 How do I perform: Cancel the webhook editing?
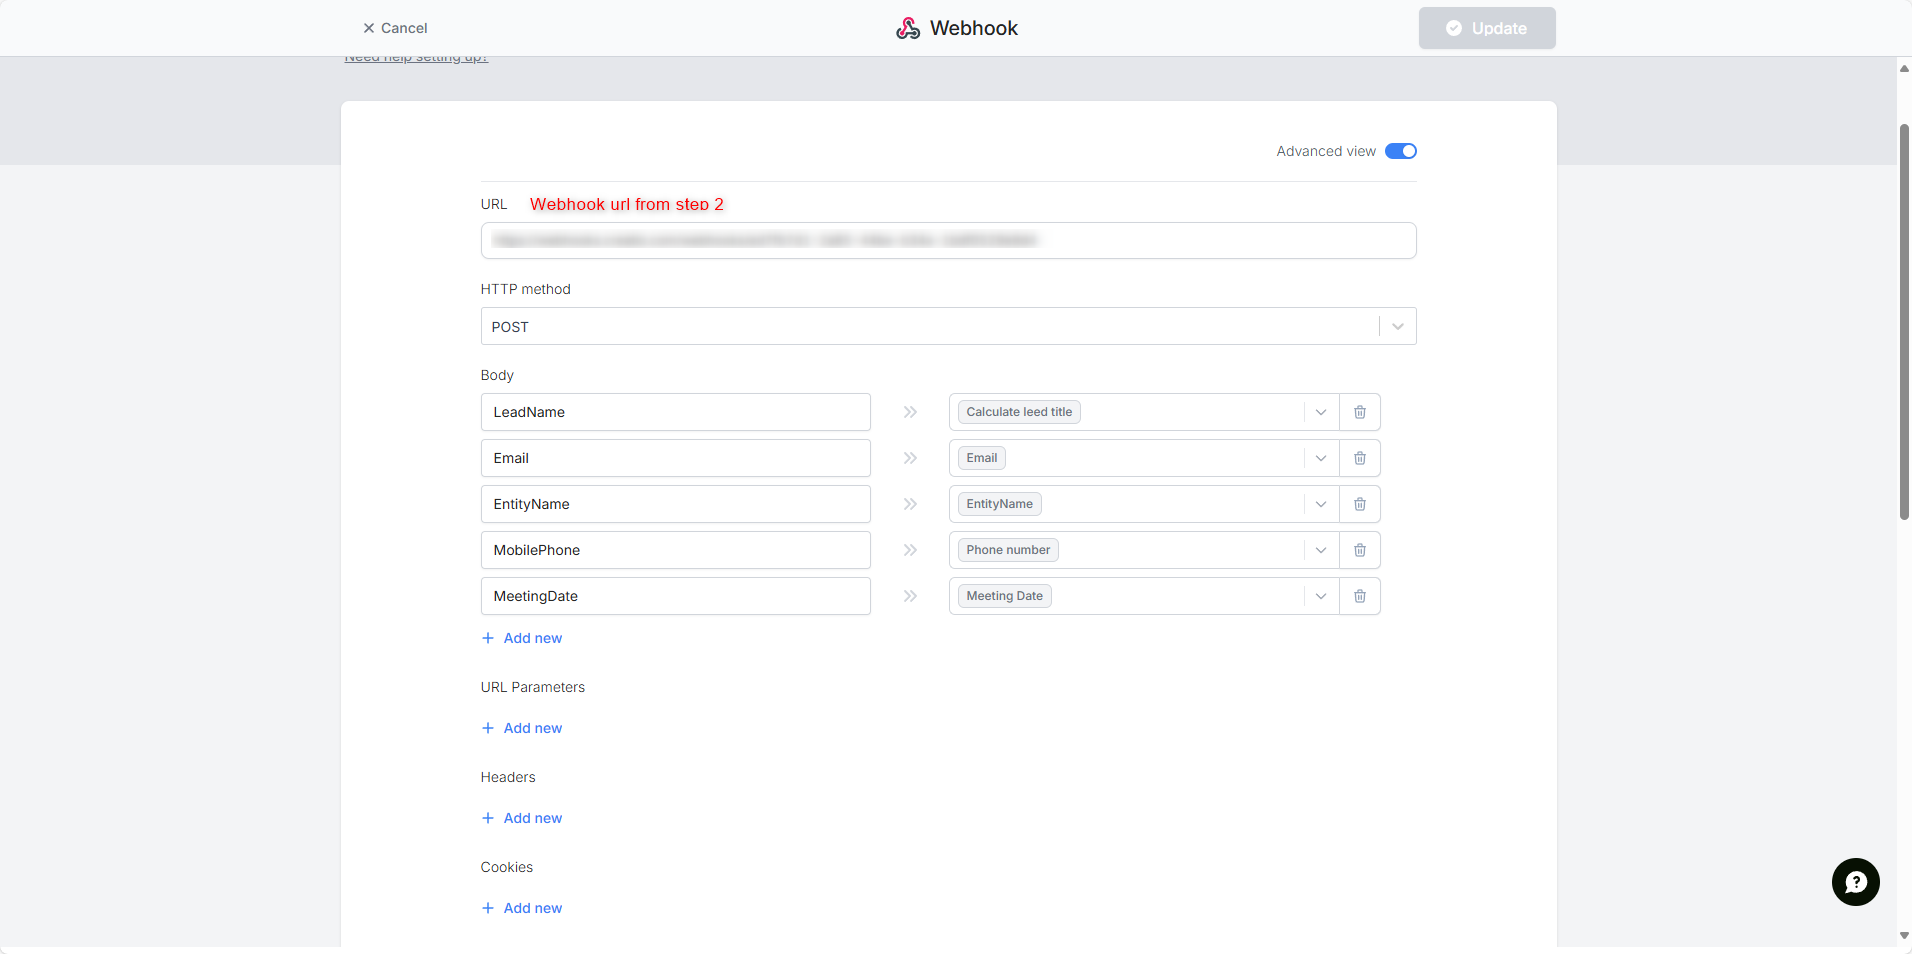pos(395,28)
